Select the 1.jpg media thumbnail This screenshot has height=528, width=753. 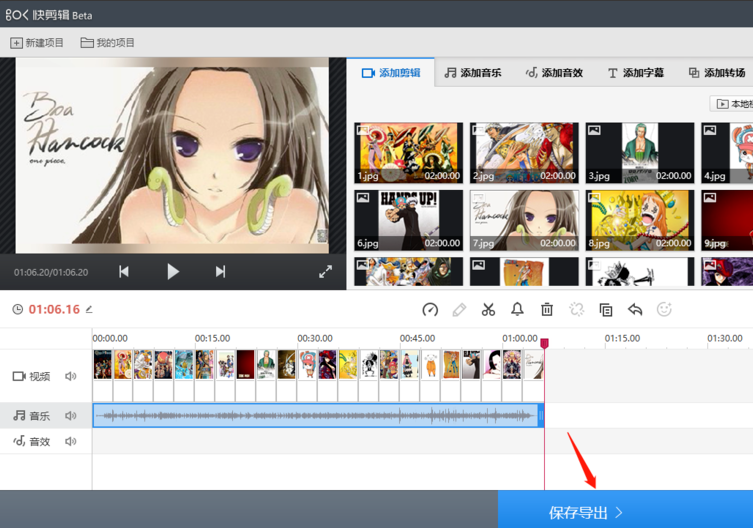tap(409, 153)
